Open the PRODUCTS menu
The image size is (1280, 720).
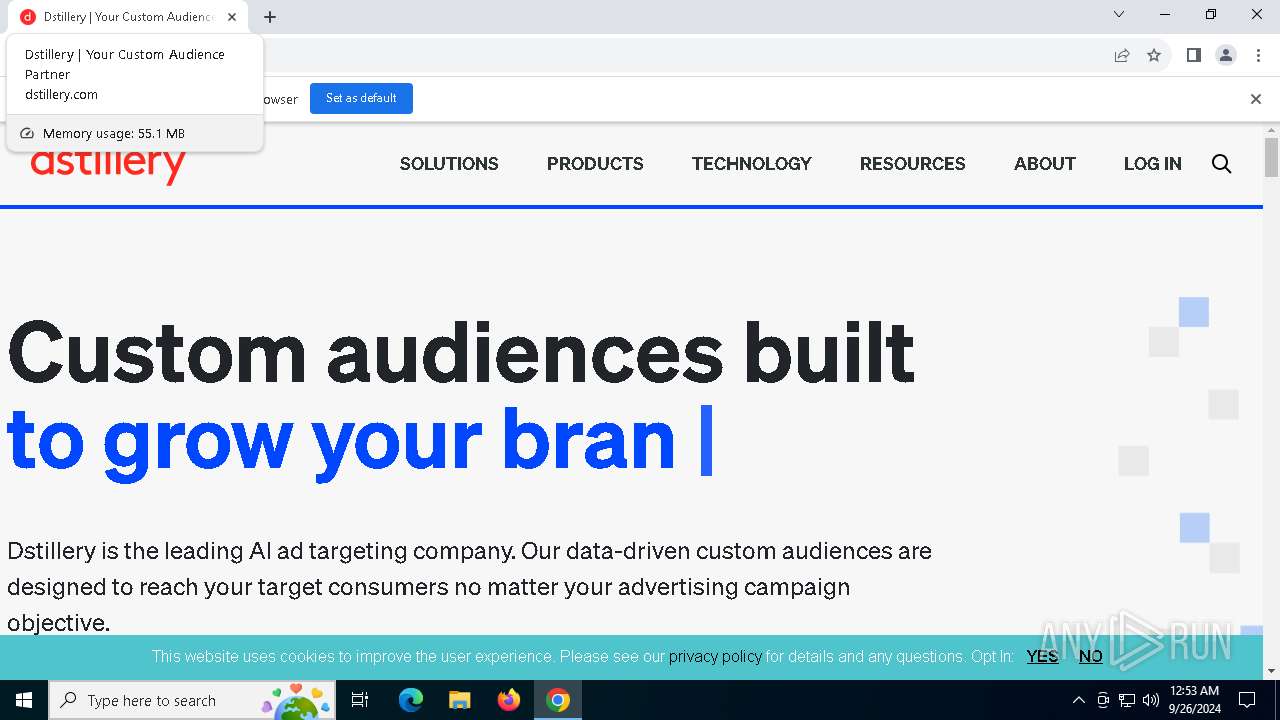[x=595, y=164]
